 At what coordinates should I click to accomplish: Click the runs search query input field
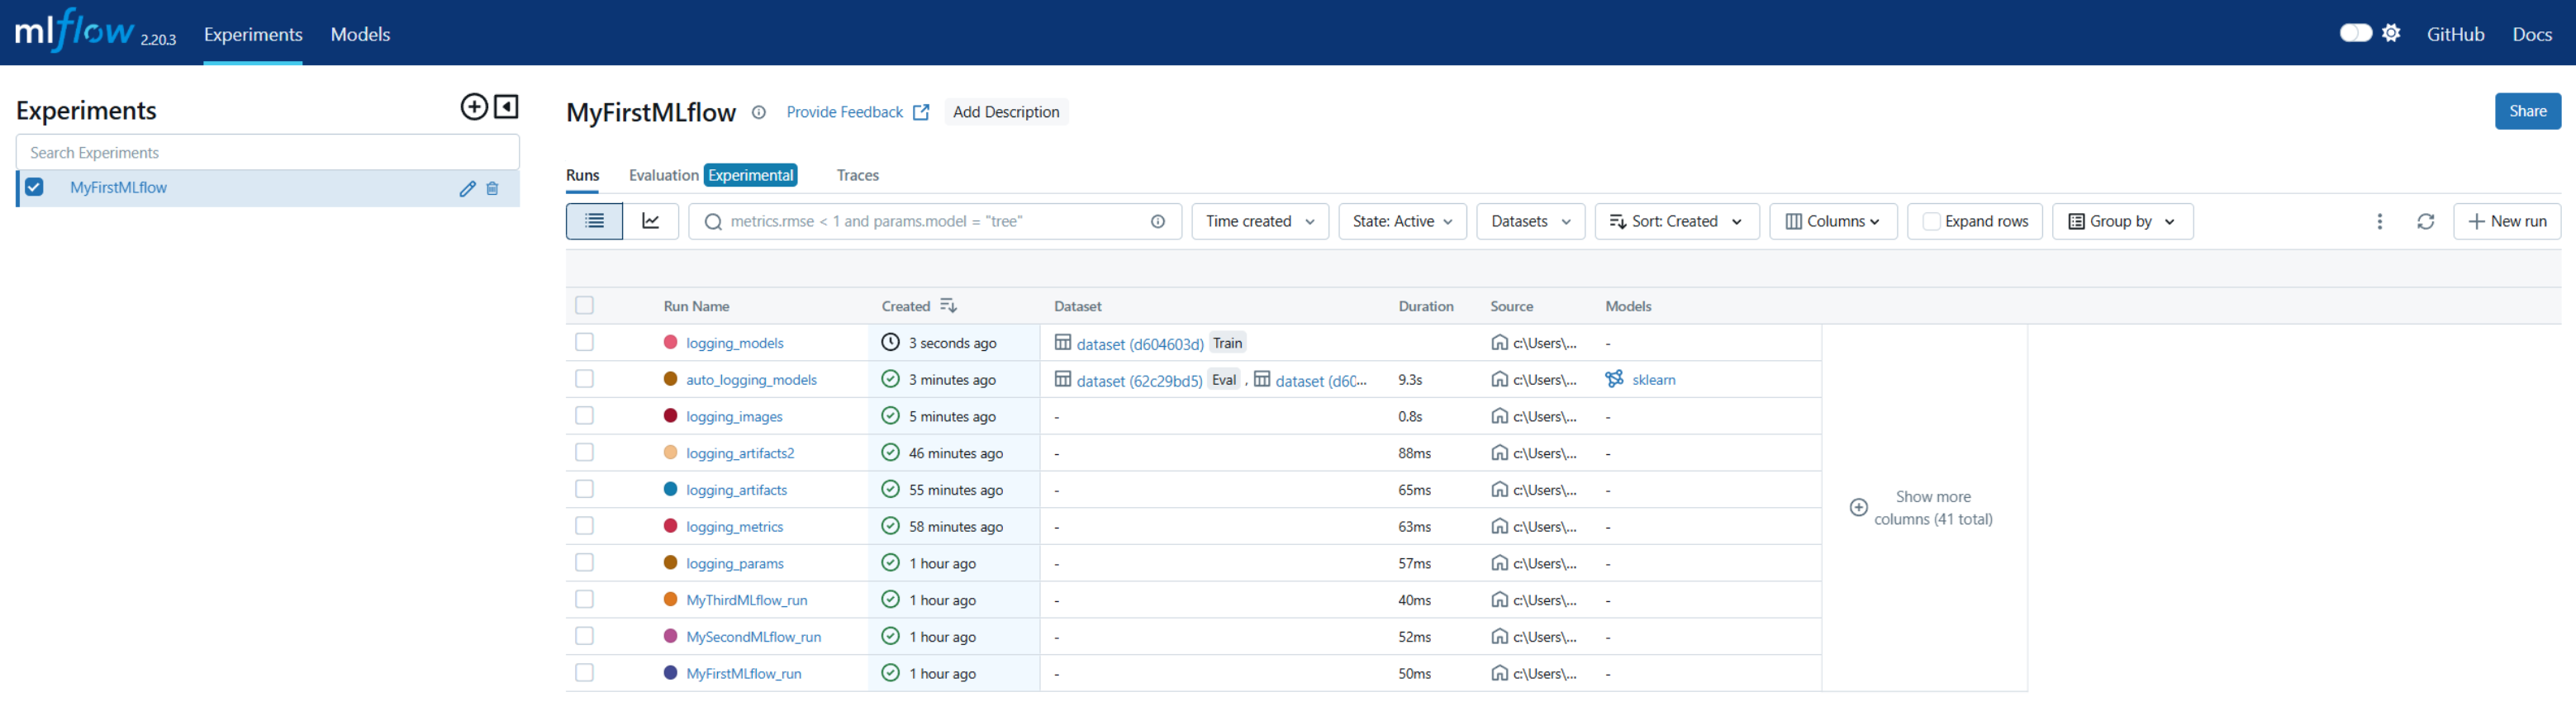click(x=935, y=221)
